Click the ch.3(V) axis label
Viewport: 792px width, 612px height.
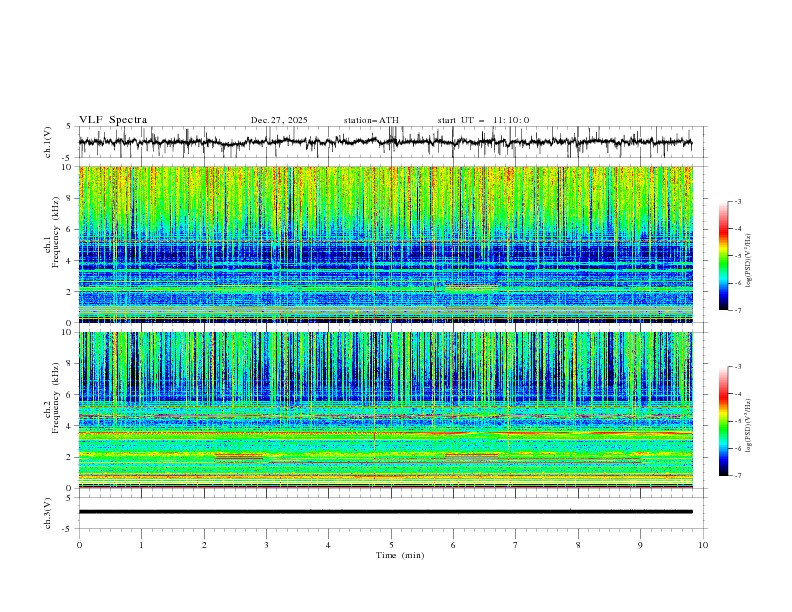coord(47,512)
